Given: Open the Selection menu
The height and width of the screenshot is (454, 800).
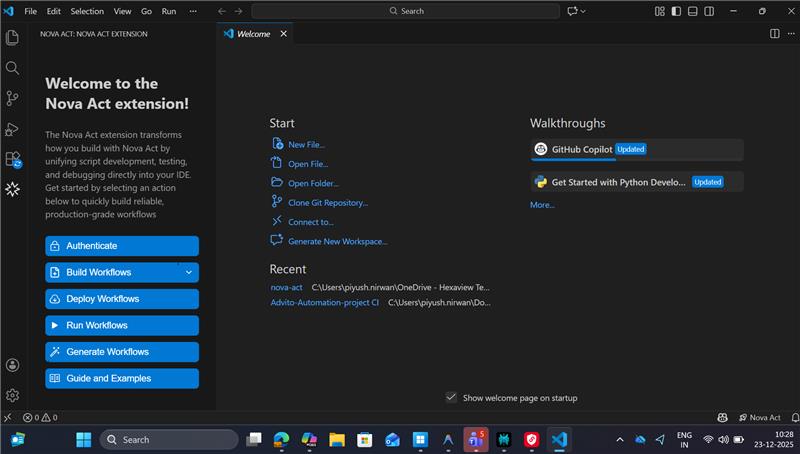Looking at the screenshot, I should pyautogui.click(x=87, y=11).
